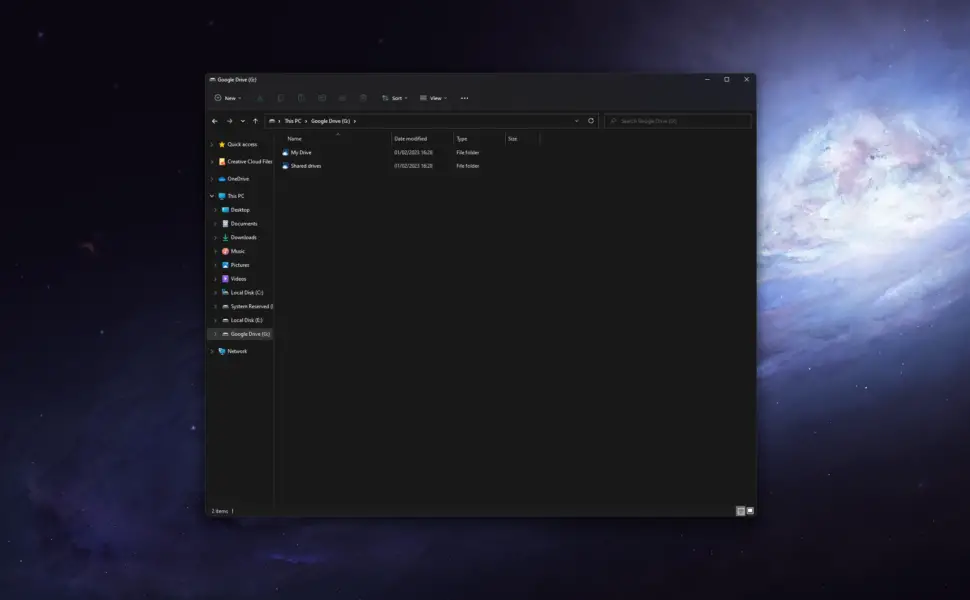Select Quick access in sidebar
The image size is (970, 600).
242,144
